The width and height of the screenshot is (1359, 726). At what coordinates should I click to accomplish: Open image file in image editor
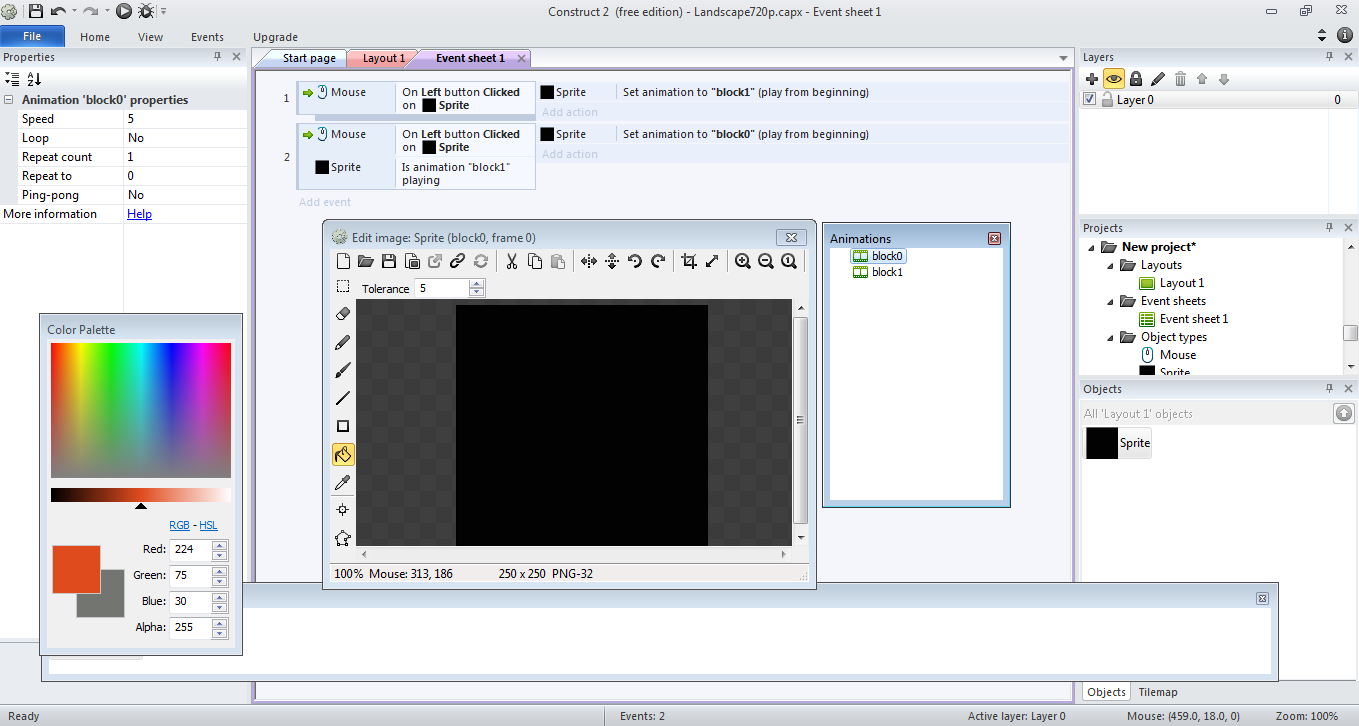[x=366, y=261]
